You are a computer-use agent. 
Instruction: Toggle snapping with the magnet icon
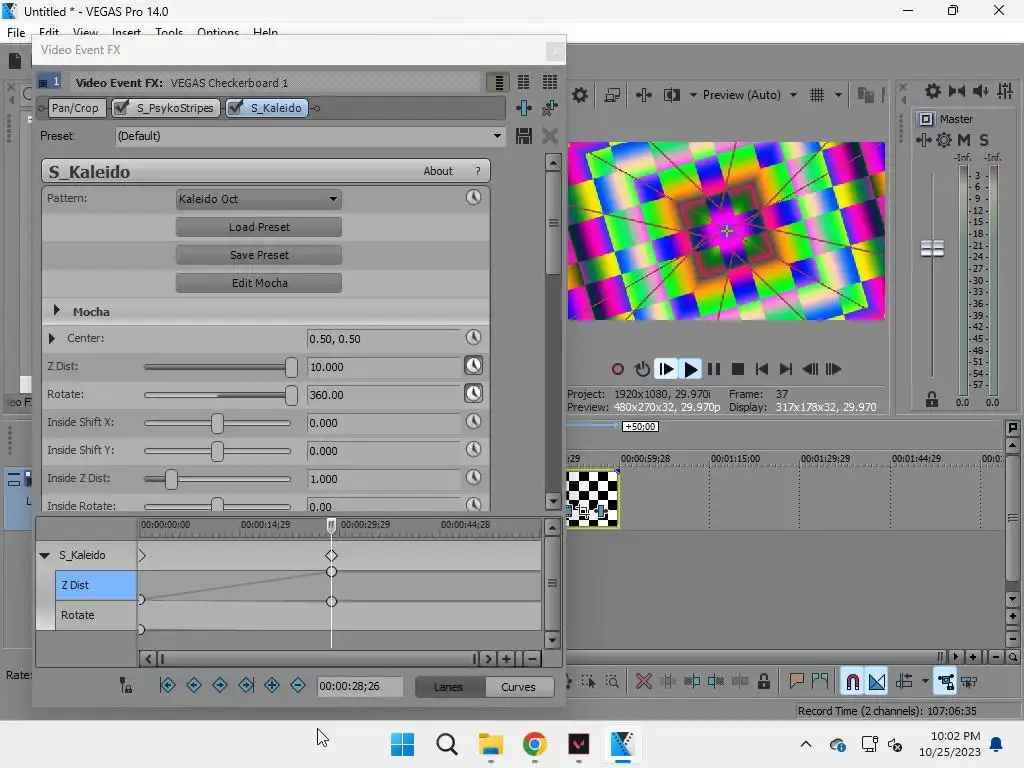pos(852,682)
